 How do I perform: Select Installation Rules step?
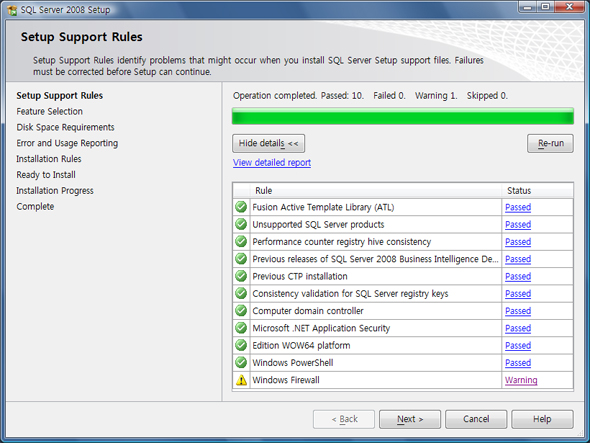[x=49, y=159]
